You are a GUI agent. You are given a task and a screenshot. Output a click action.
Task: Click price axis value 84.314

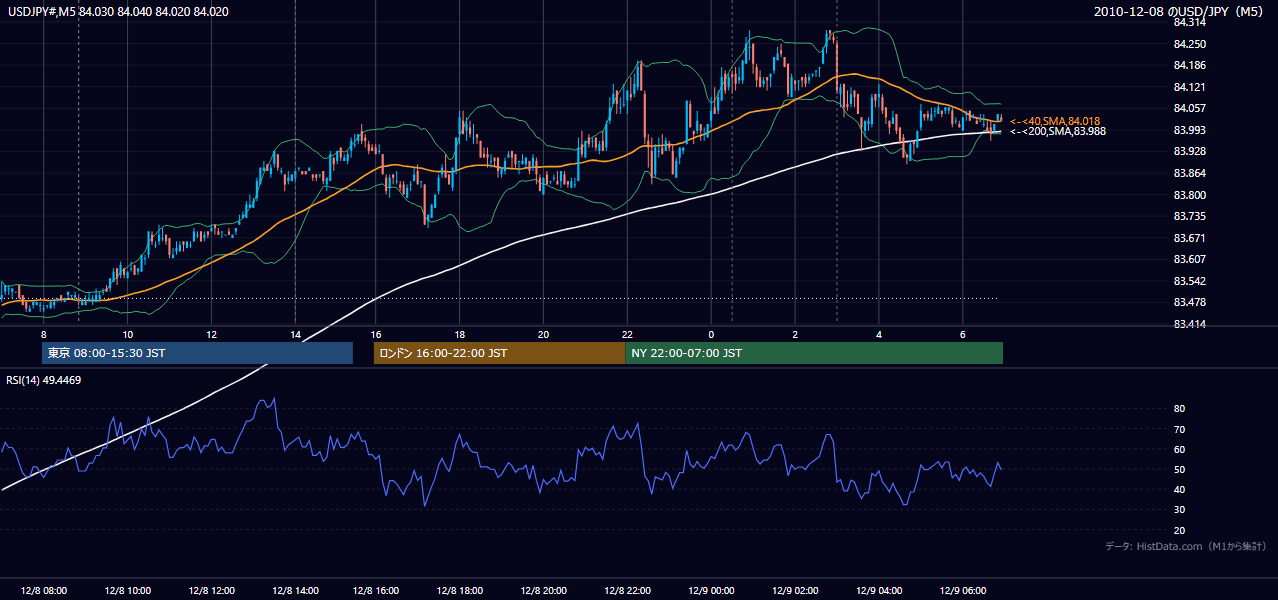click(1189, 22)
